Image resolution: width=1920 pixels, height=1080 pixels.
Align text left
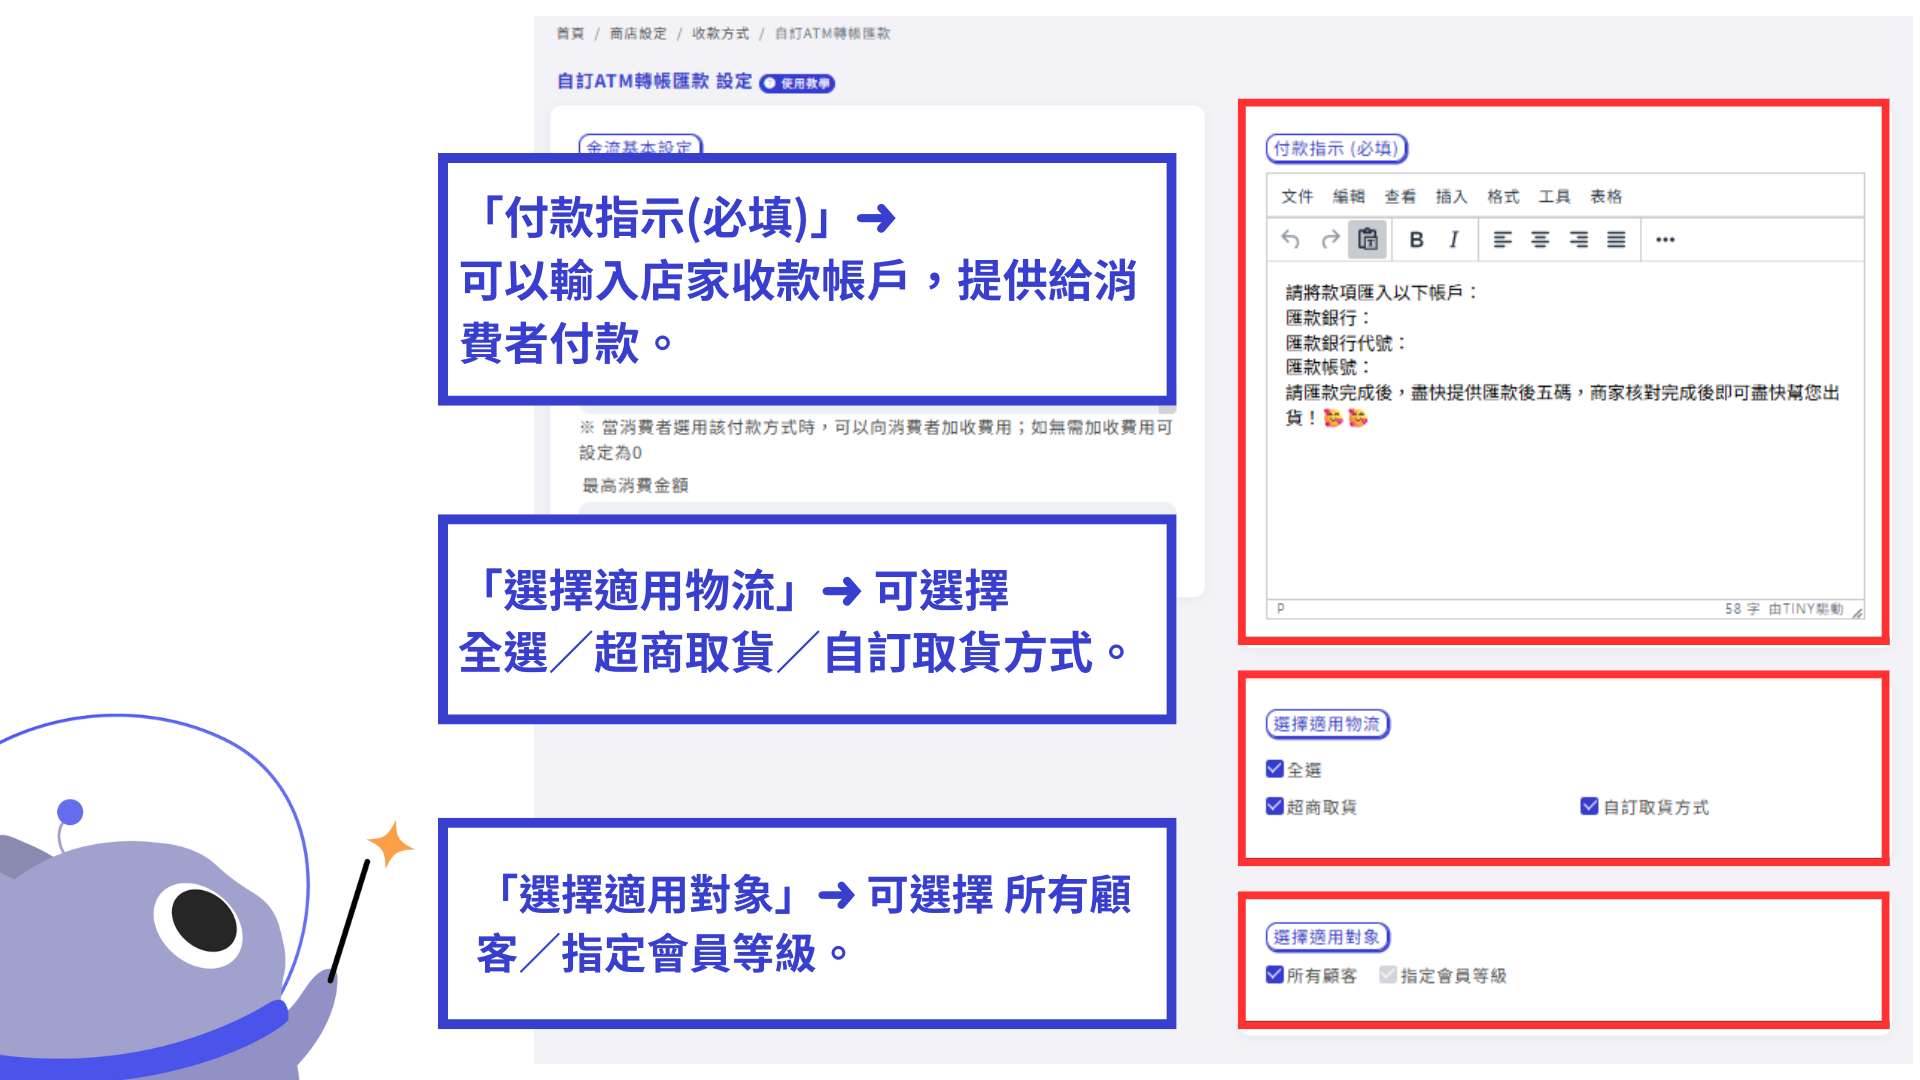pos(1502,240)
